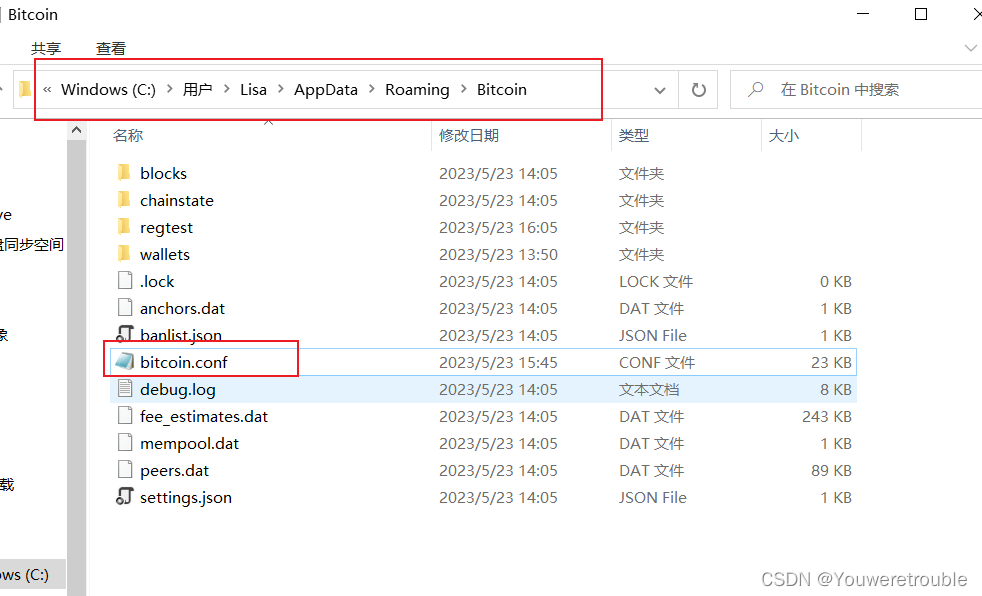Navigate to AppData in the path
Viewport: 982px width, 596px height.
click(x=326, y=90)
